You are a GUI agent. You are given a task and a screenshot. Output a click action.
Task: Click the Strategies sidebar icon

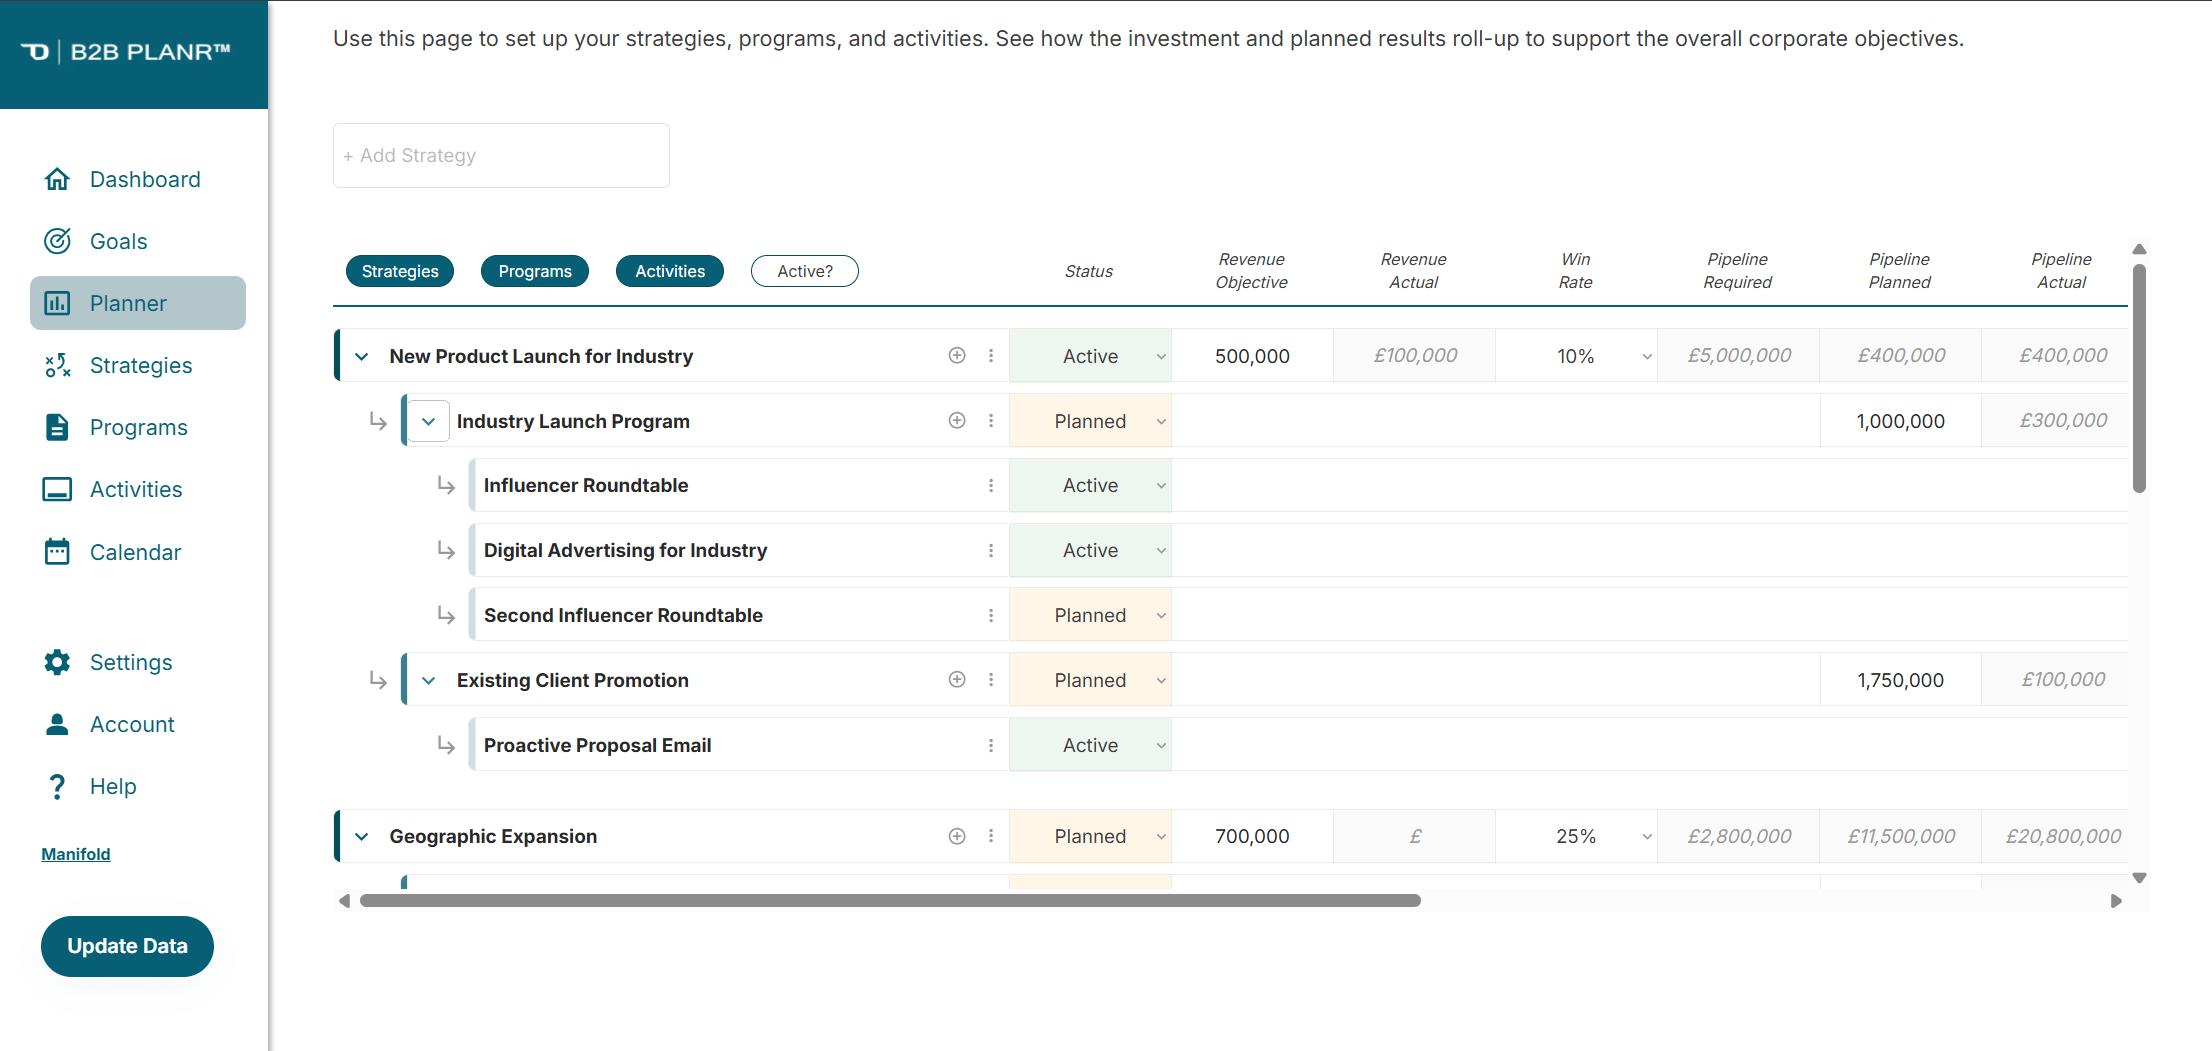point(57,365)
